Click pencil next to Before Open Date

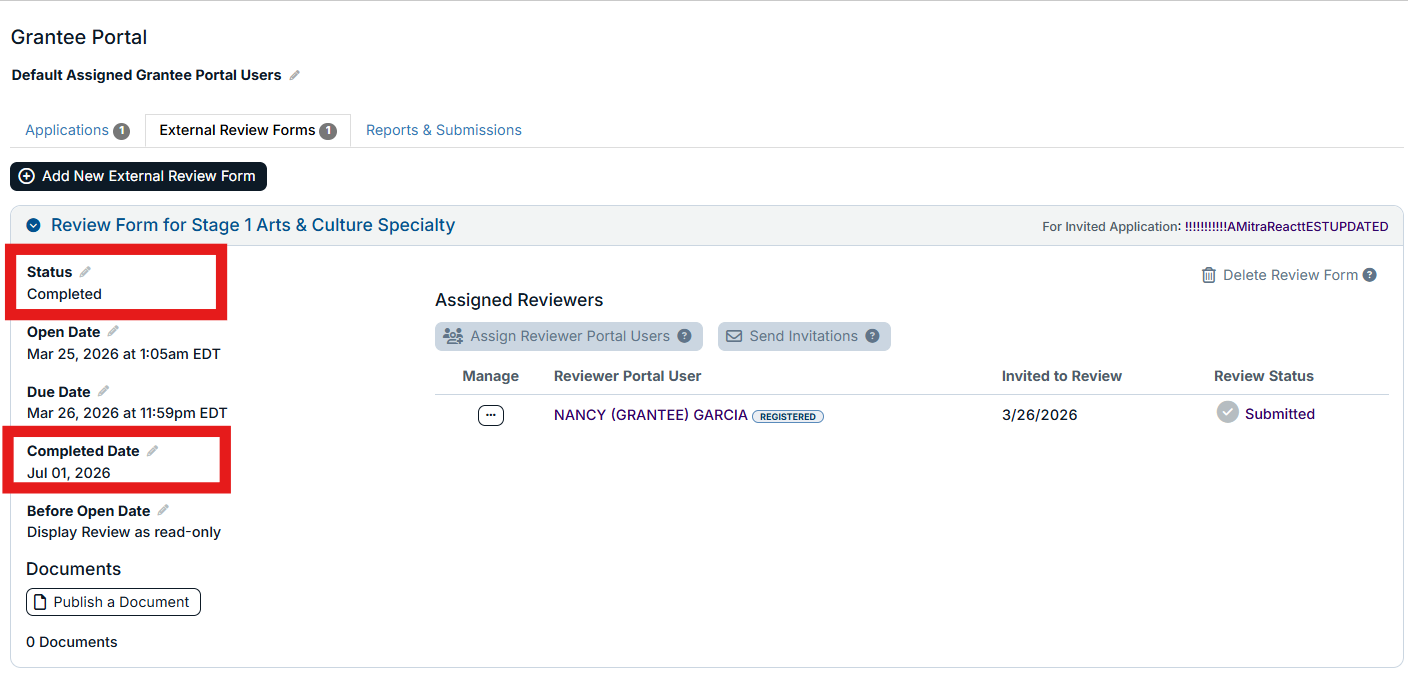click(x=163, y=511)
